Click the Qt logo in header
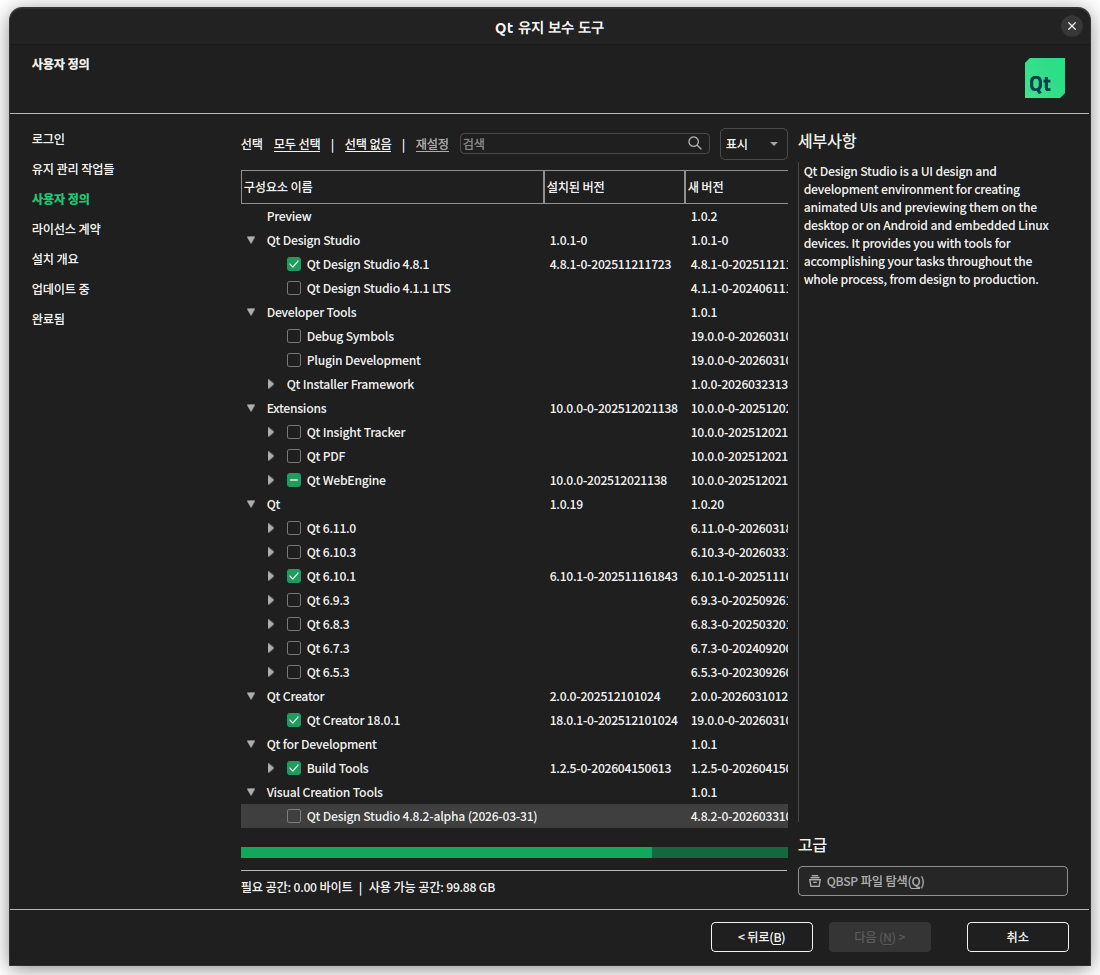This screenshot has width=1100, height=975. point(1045,78)
